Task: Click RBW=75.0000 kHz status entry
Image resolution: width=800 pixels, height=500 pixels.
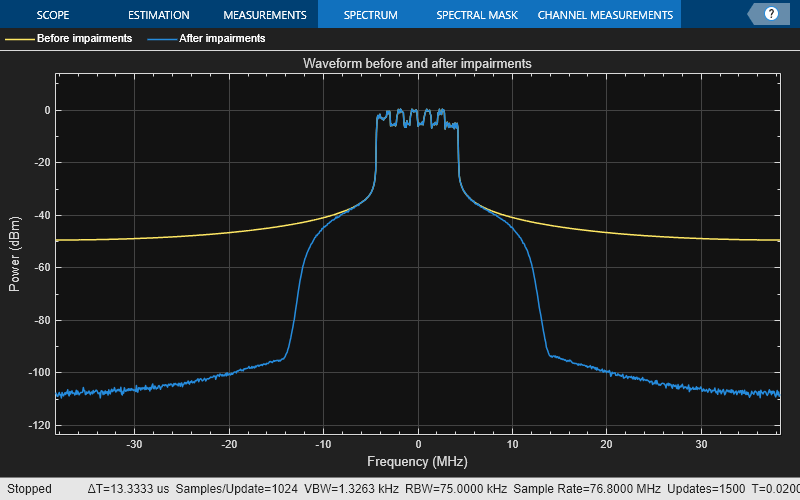Action: pyautogui.click(x=456, y=489)
